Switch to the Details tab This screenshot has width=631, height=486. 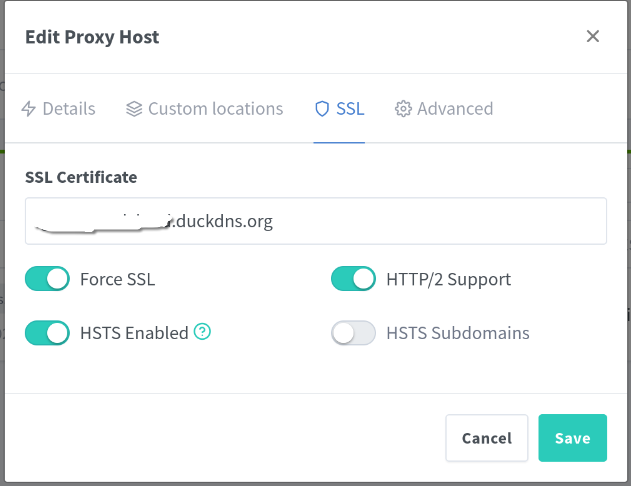69,109
